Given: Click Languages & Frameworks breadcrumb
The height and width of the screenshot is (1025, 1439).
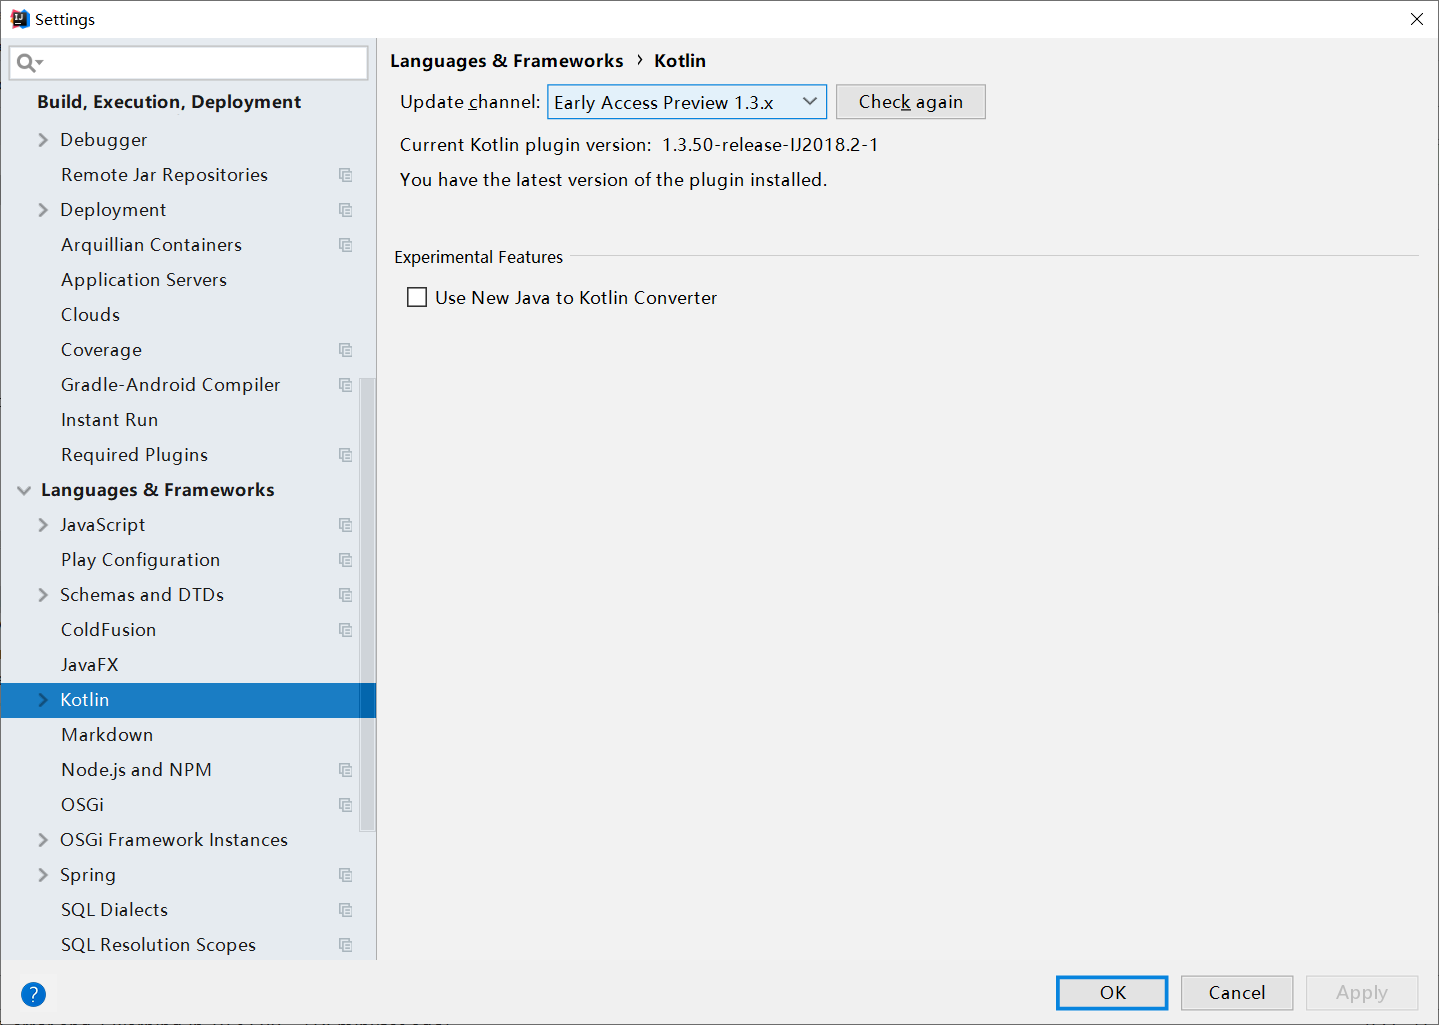Looking at the screenshot, I should pos(506,61).
